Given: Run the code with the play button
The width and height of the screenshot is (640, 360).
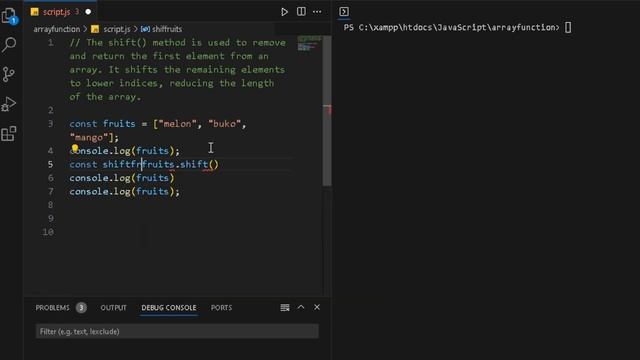Looking at the screenshot, I should tap(284, 12).
